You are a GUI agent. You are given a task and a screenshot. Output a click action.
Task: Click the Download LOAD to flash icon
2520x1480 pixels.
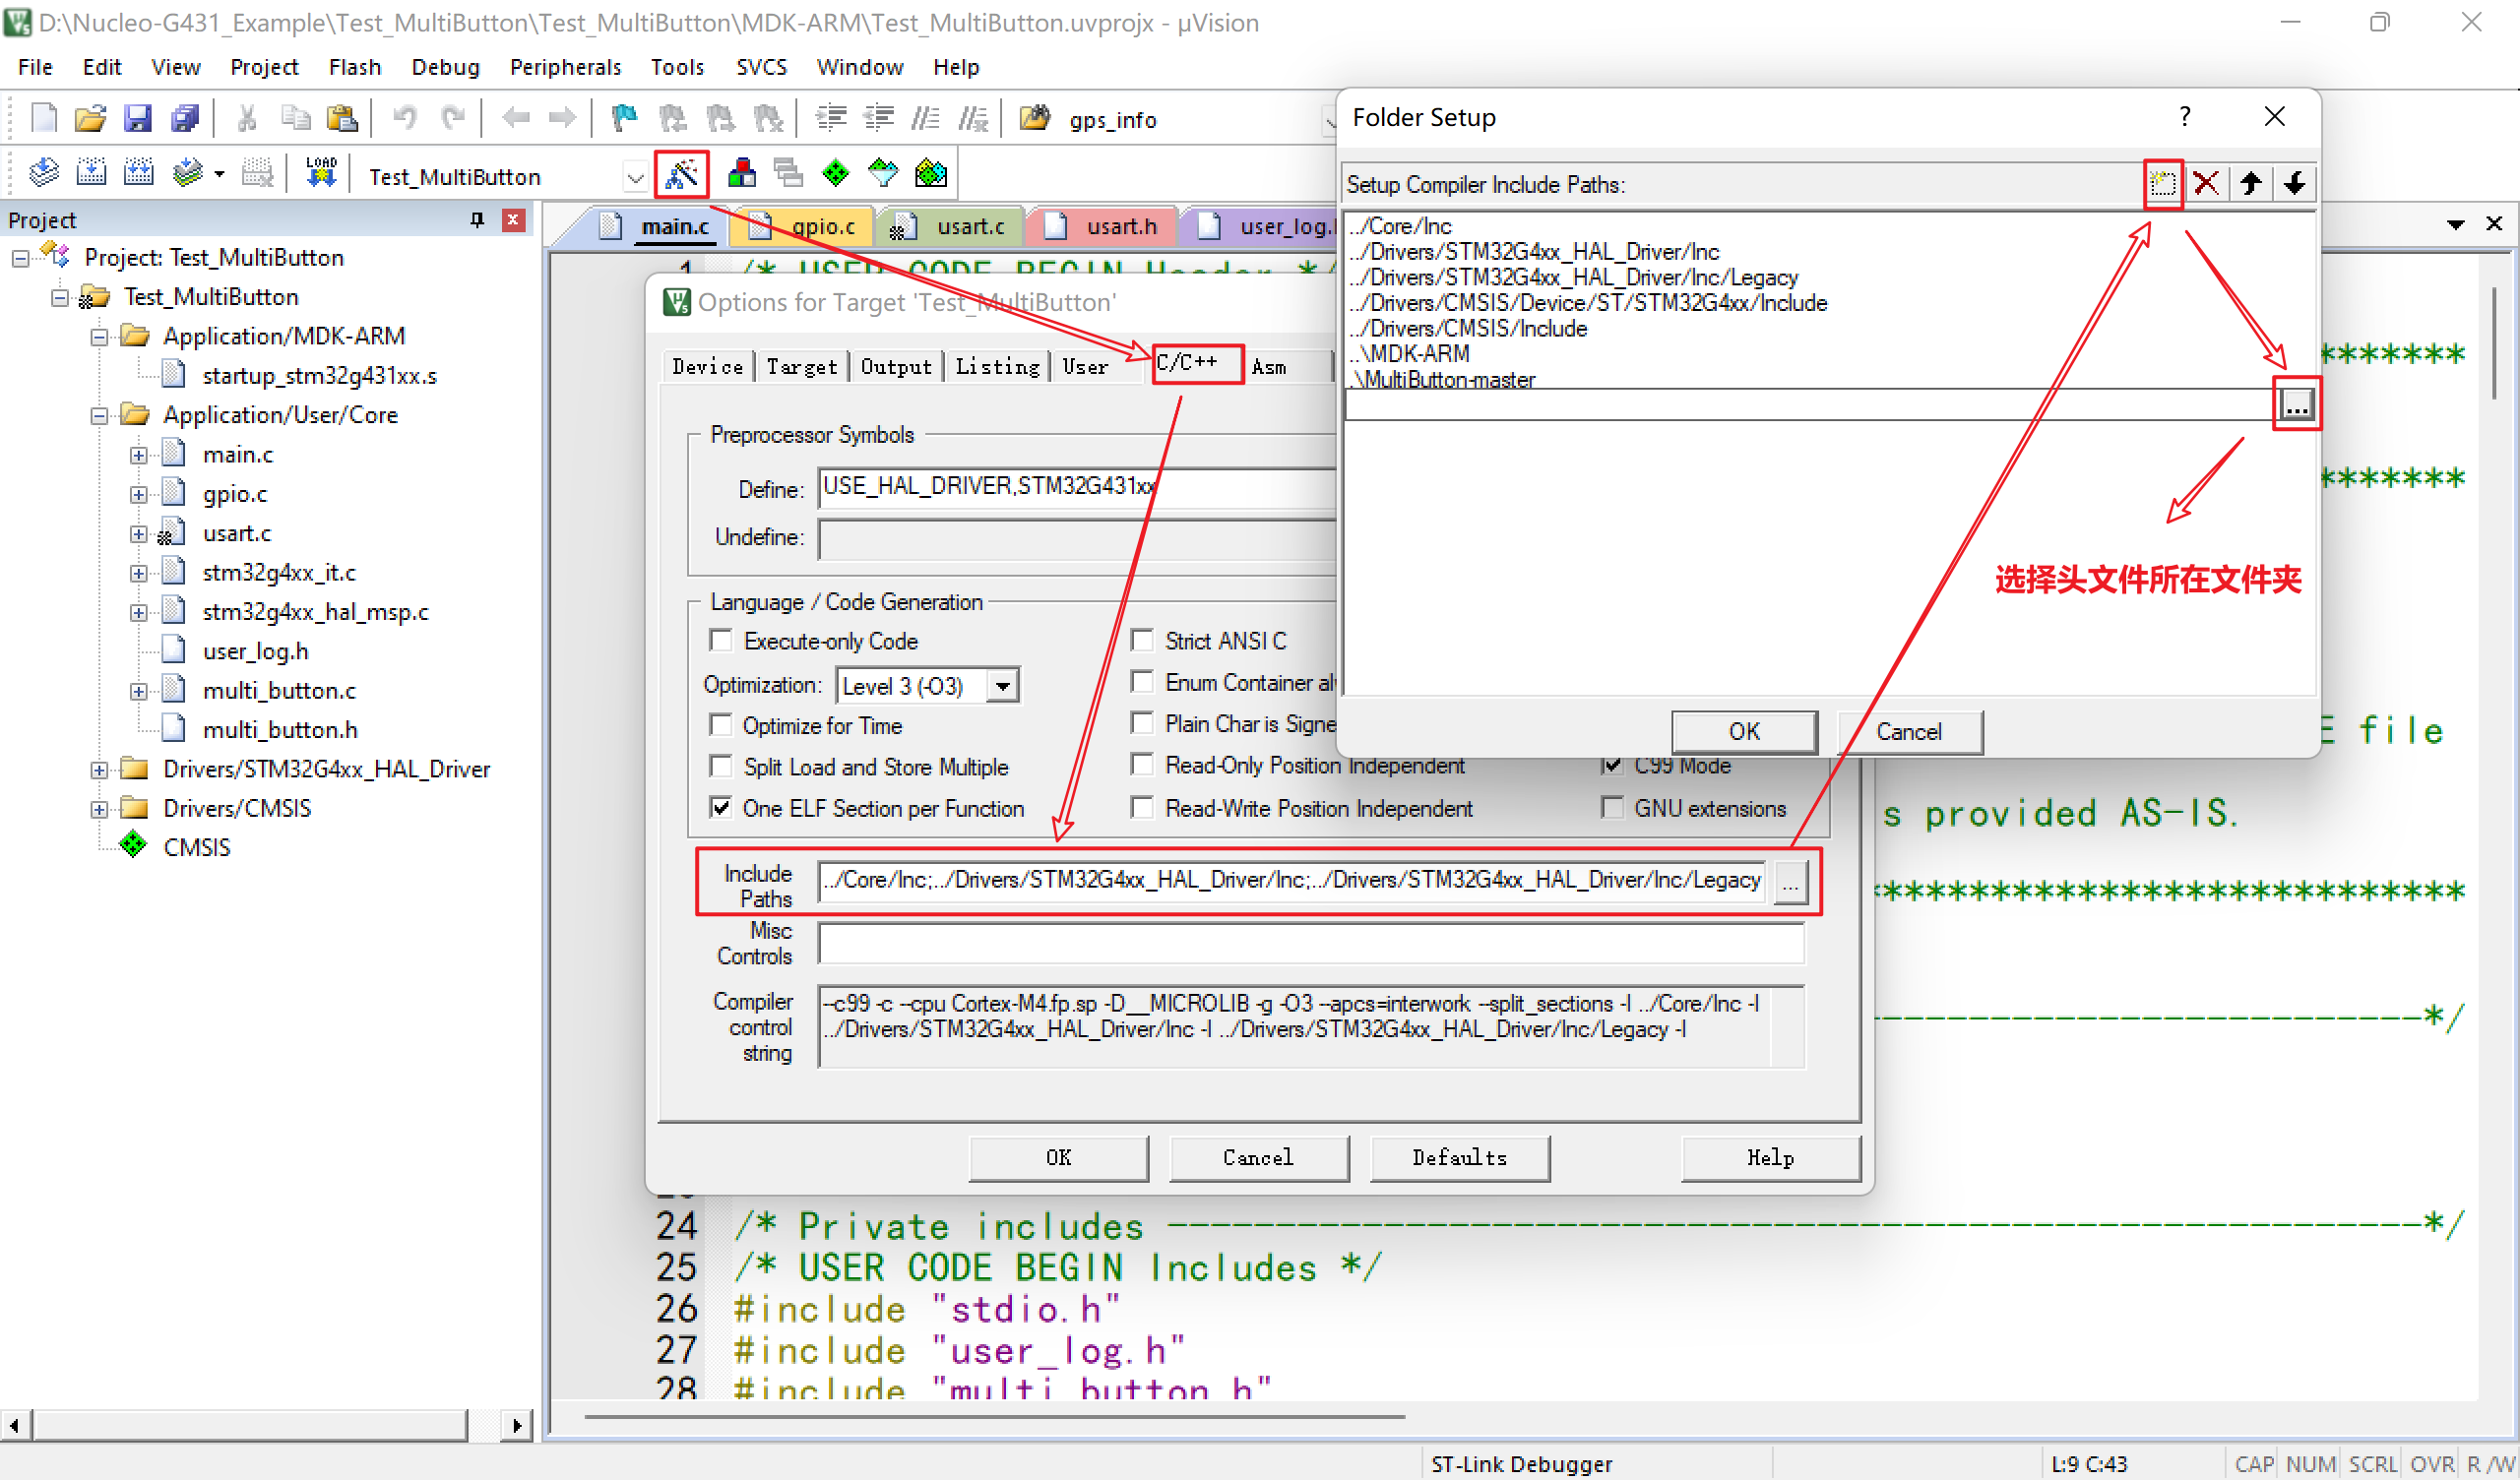point(321,174)
